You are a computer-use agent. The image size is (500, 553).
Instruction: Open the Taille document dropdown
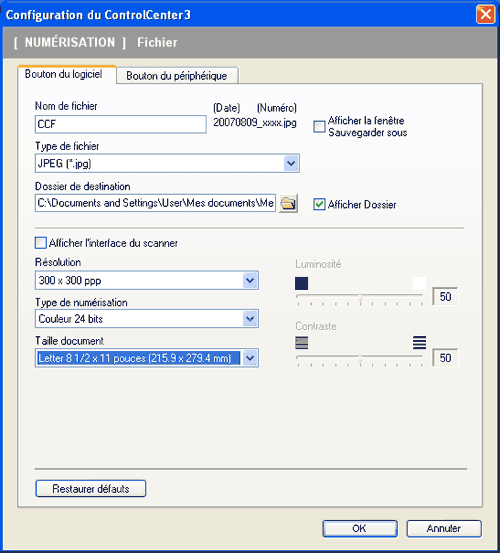pyautogui.click(x=250, y=358)
